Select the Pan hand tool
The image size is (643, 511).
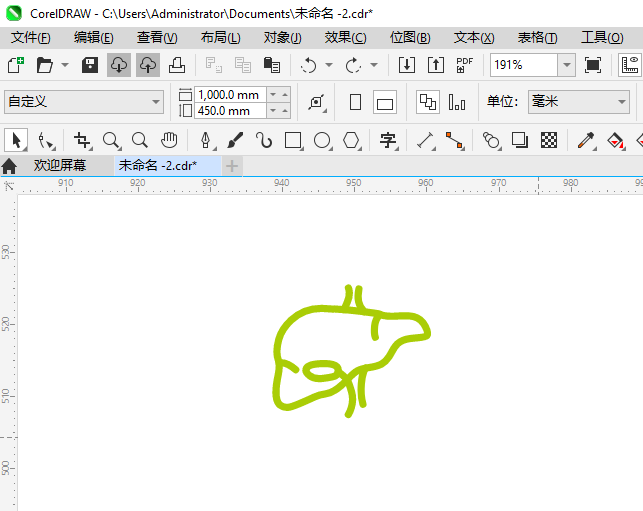coord(169,140)
